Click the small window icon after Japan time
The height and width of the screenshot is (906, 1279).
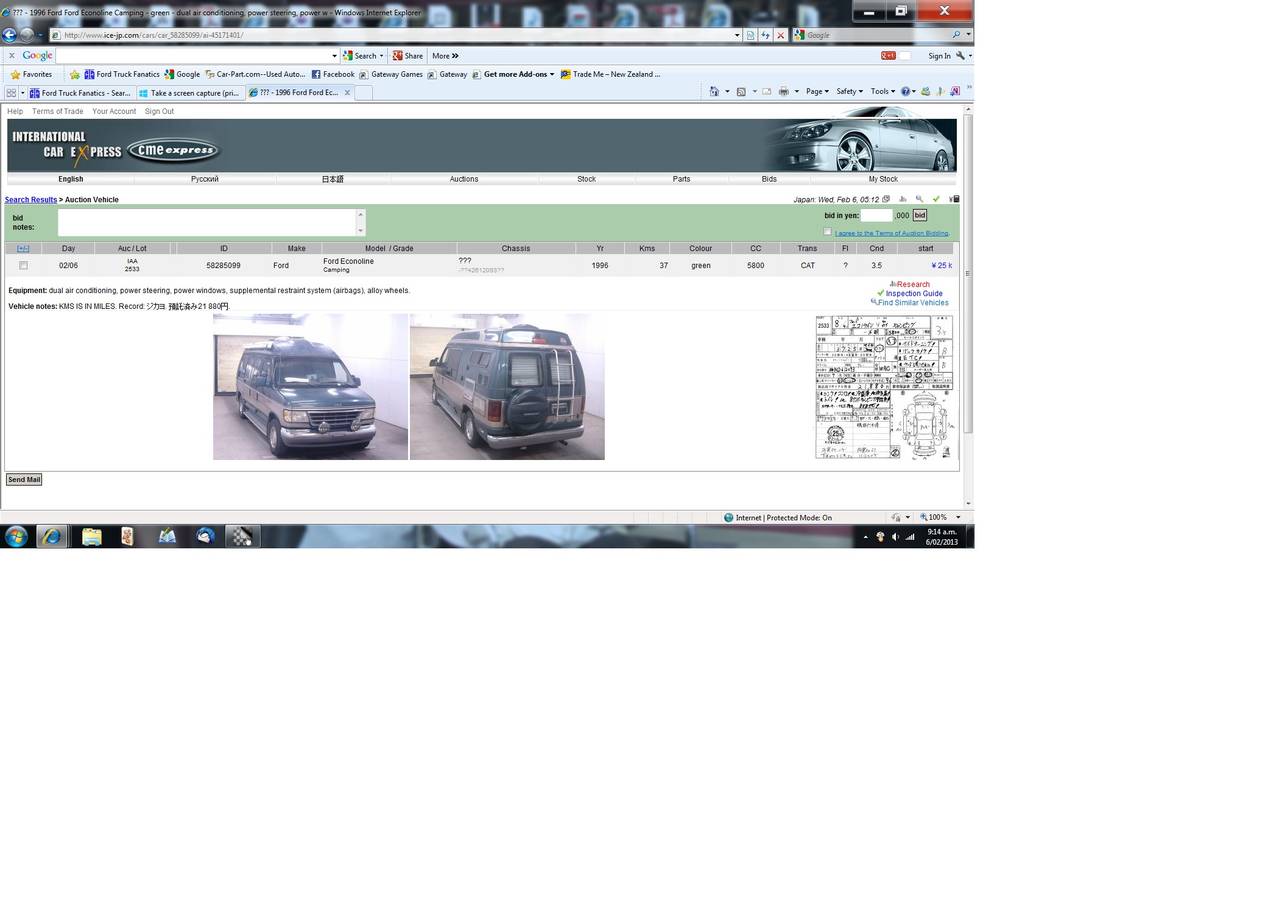(x=886, y=199)
